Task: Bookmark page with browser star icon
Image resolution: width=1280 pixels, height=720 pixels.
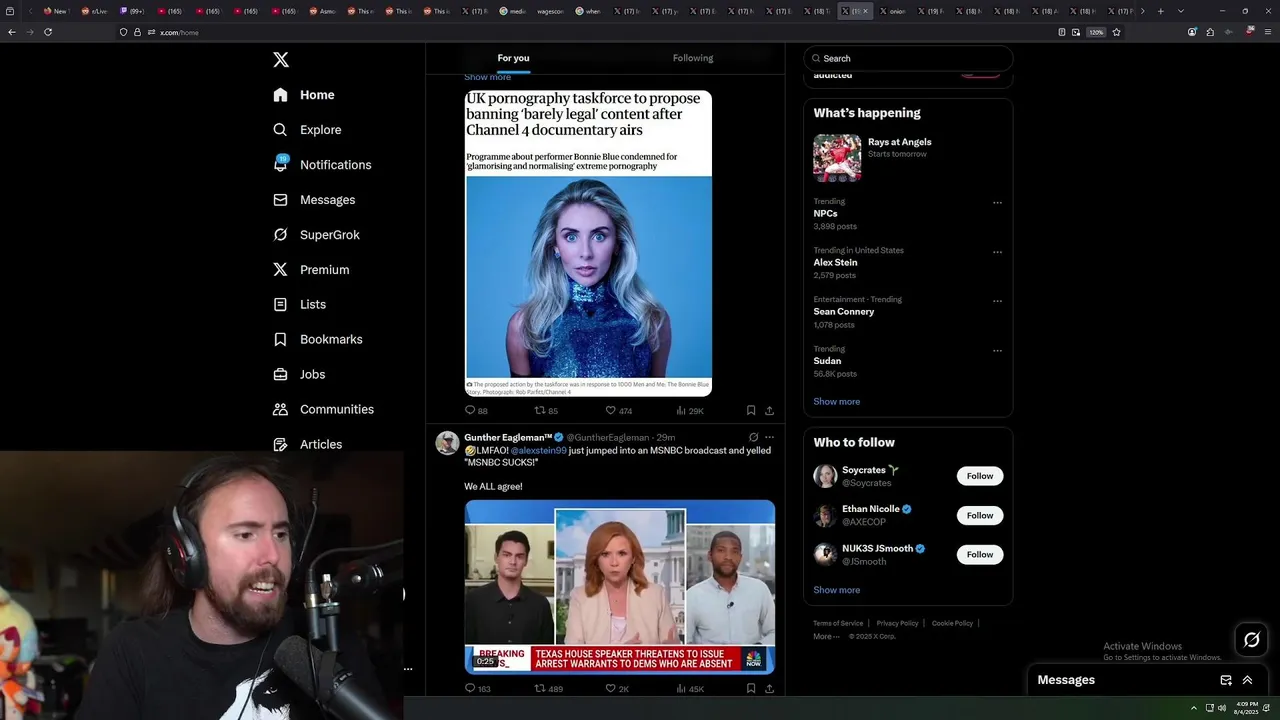Action: tap(1116, 32)
